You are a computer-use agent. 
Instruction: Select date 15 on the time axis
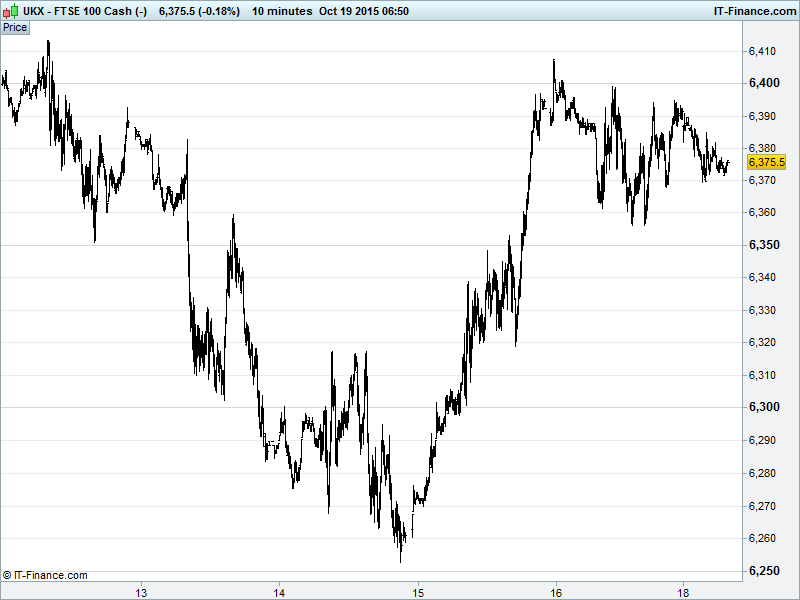(418, 590)
